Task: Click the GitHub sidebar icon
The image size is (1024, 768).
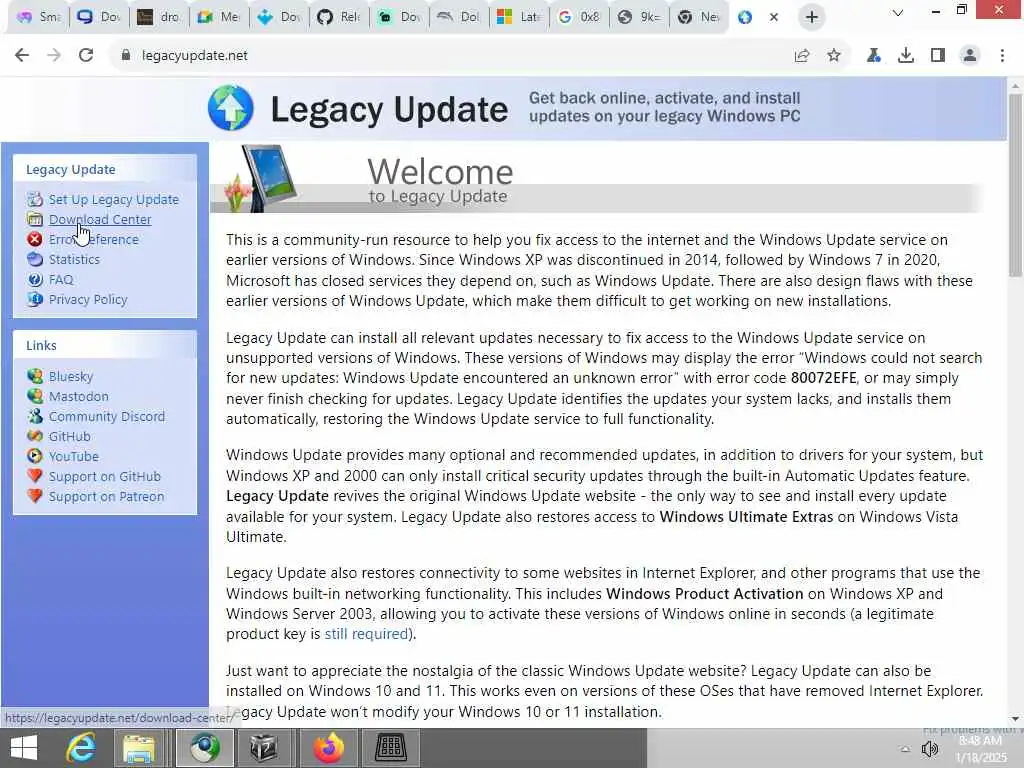Action: click(35, 436)
